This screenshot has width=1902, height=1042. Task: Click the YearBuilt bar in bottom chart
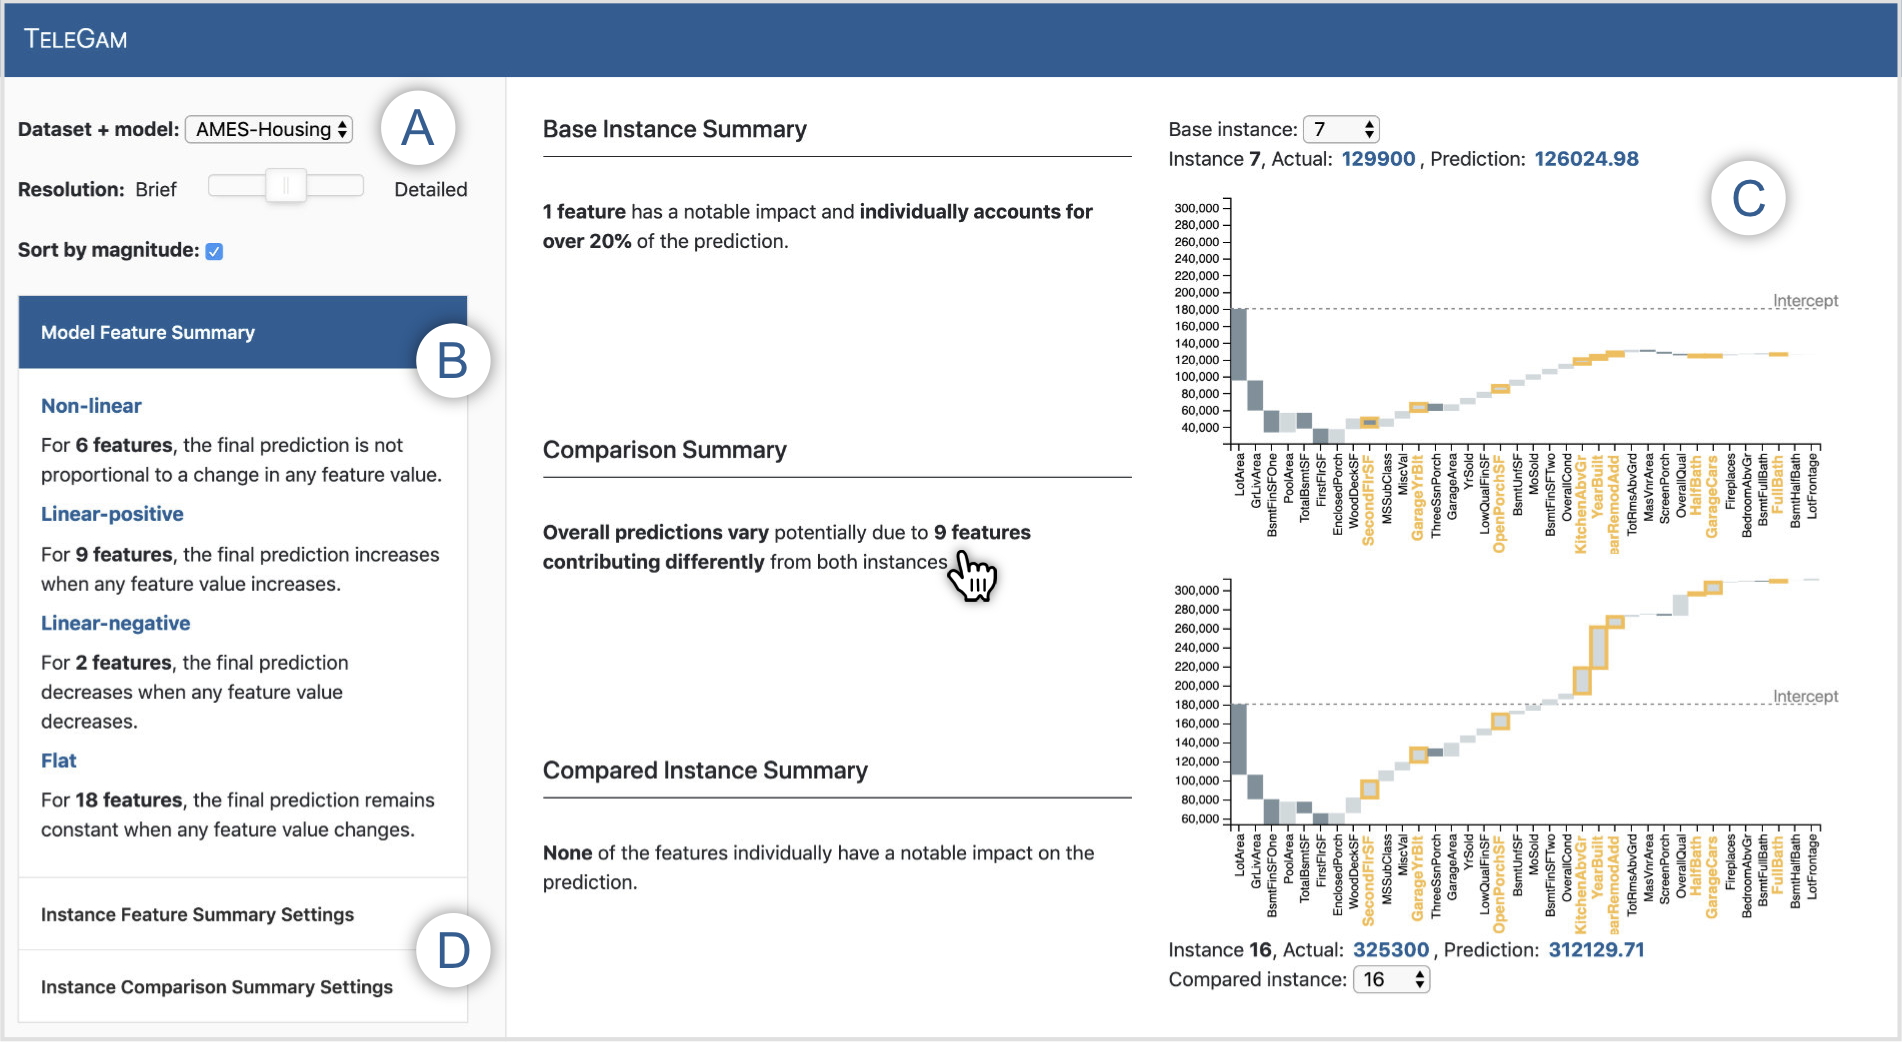[1598, 647]
